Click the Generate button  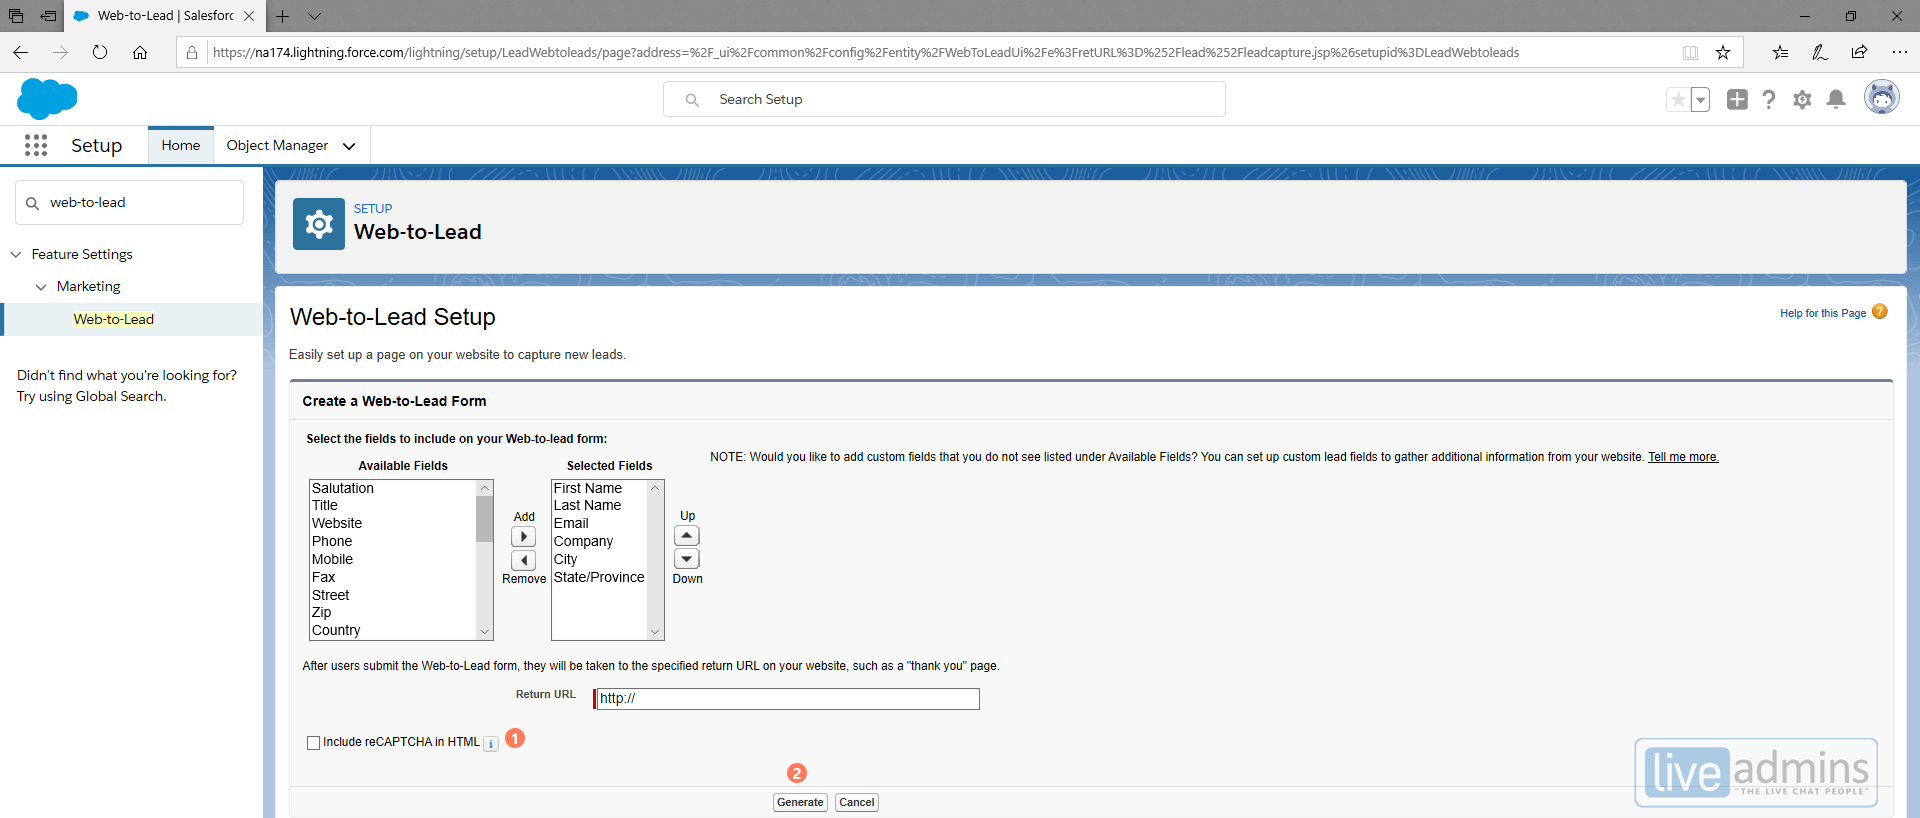pos(800,802)
